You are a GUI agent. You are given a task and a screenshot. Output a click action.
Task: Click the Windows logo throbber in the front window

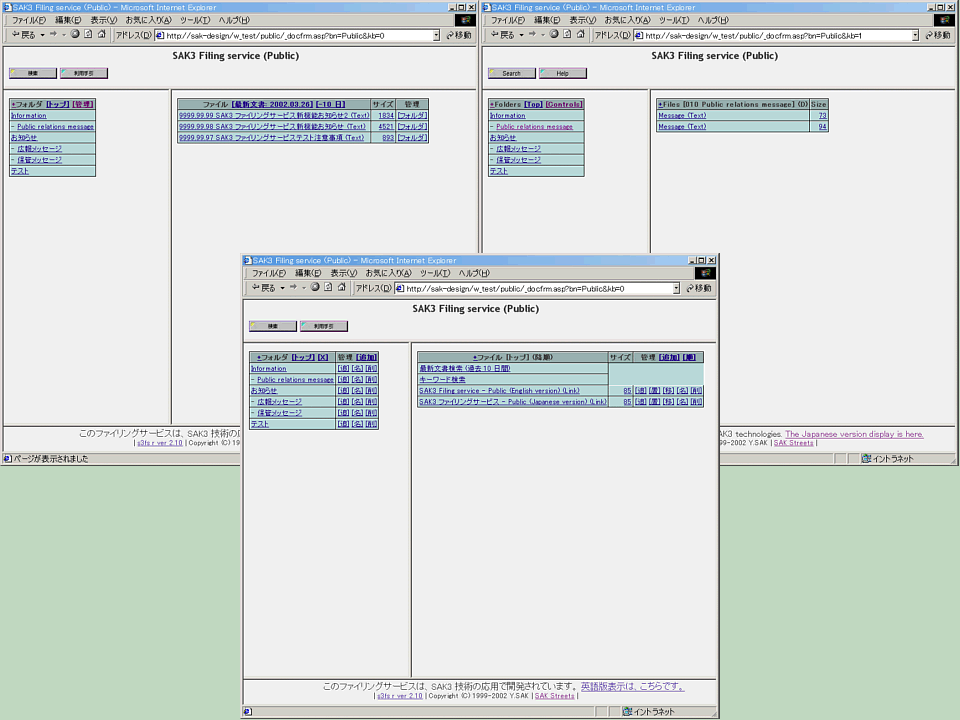(x=705, y=273)
